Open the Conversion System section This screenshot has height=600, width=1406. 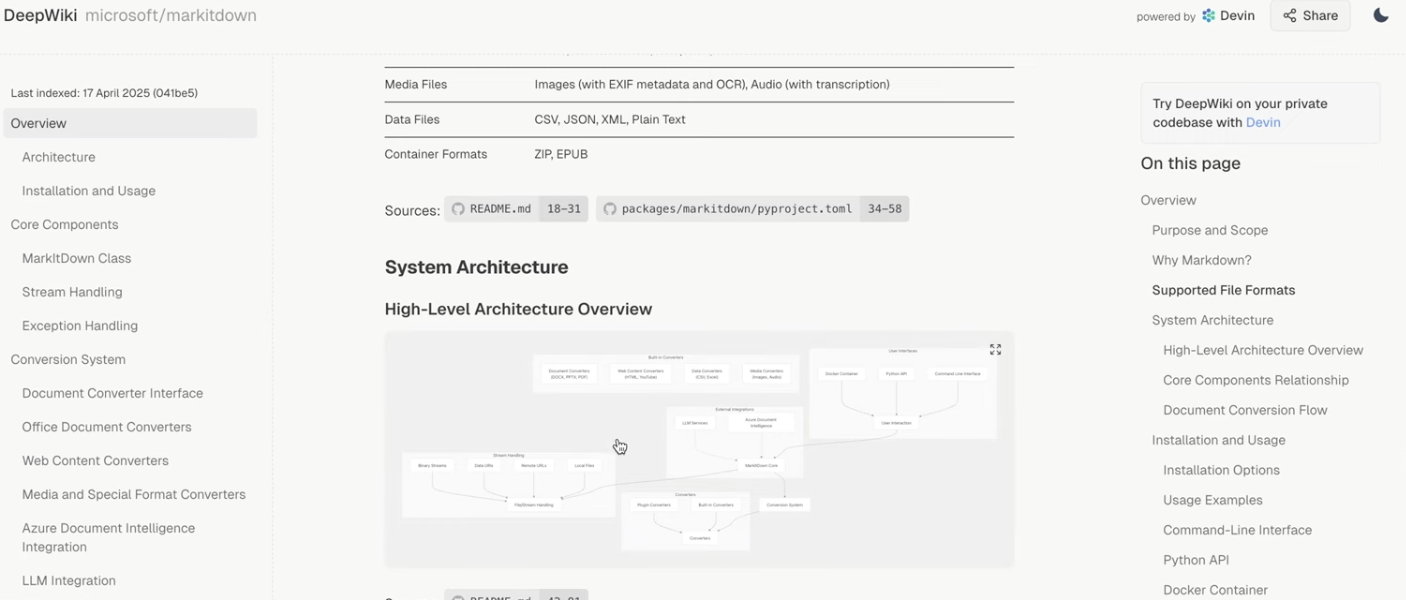pyautogui.click(x=68, y=359)
